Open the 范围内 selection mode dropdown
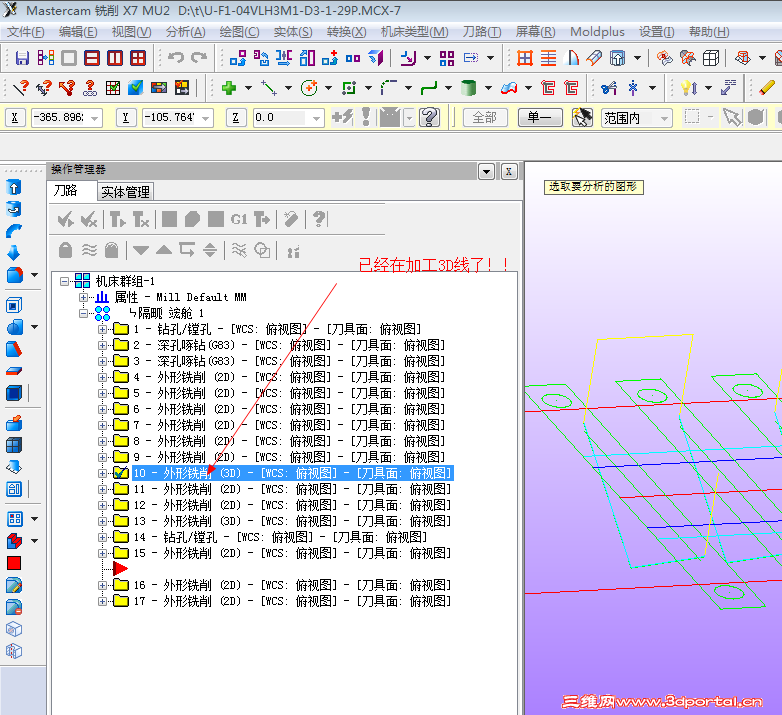782x715 pixels. click(x=664, y=119)
